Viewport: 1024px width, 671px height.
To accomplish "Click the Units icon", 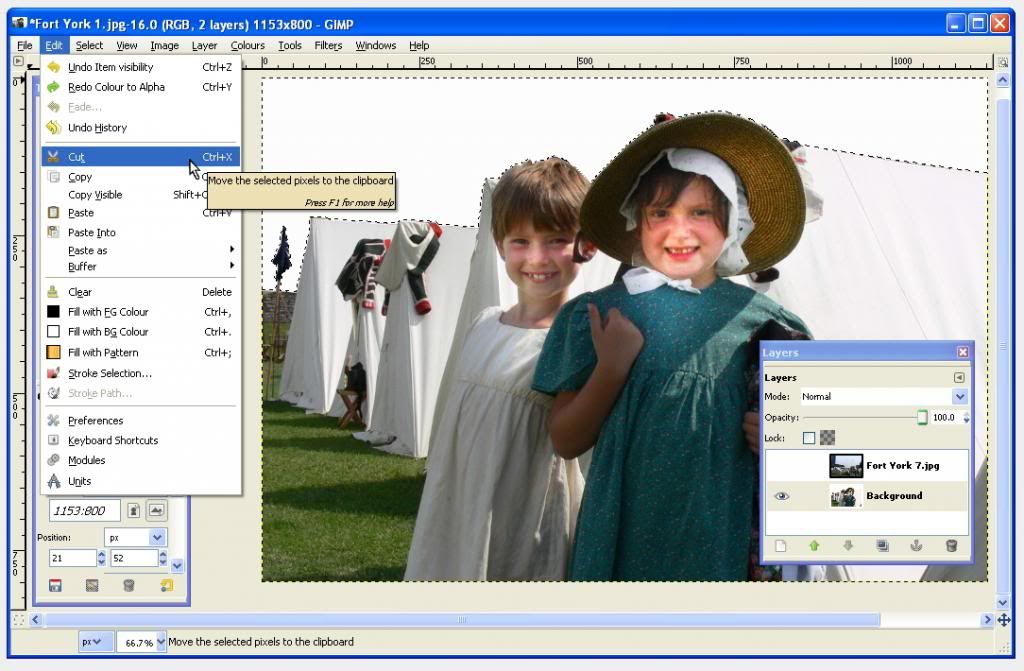I will pos(54,481).
